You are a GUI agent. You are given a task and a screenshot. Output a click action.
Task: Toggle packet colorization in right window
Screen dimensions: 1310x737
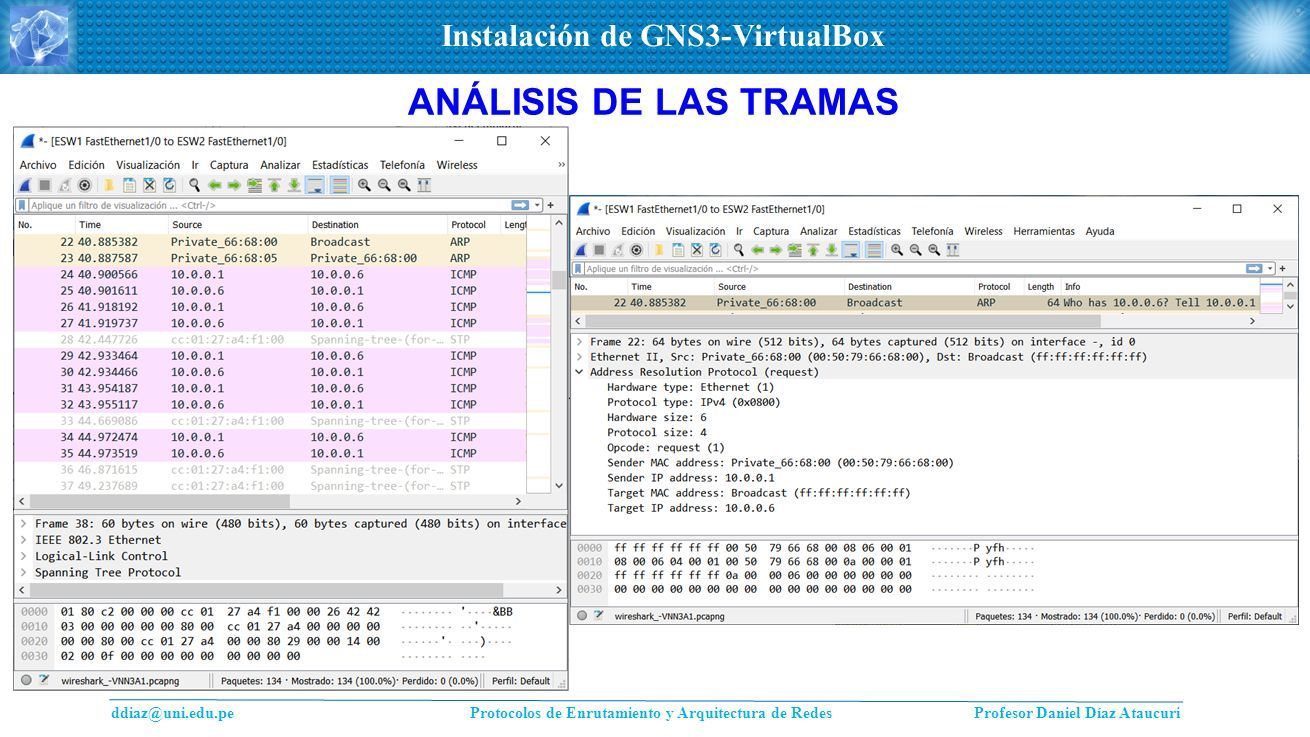pyautogui.click(x=874, y=250)
